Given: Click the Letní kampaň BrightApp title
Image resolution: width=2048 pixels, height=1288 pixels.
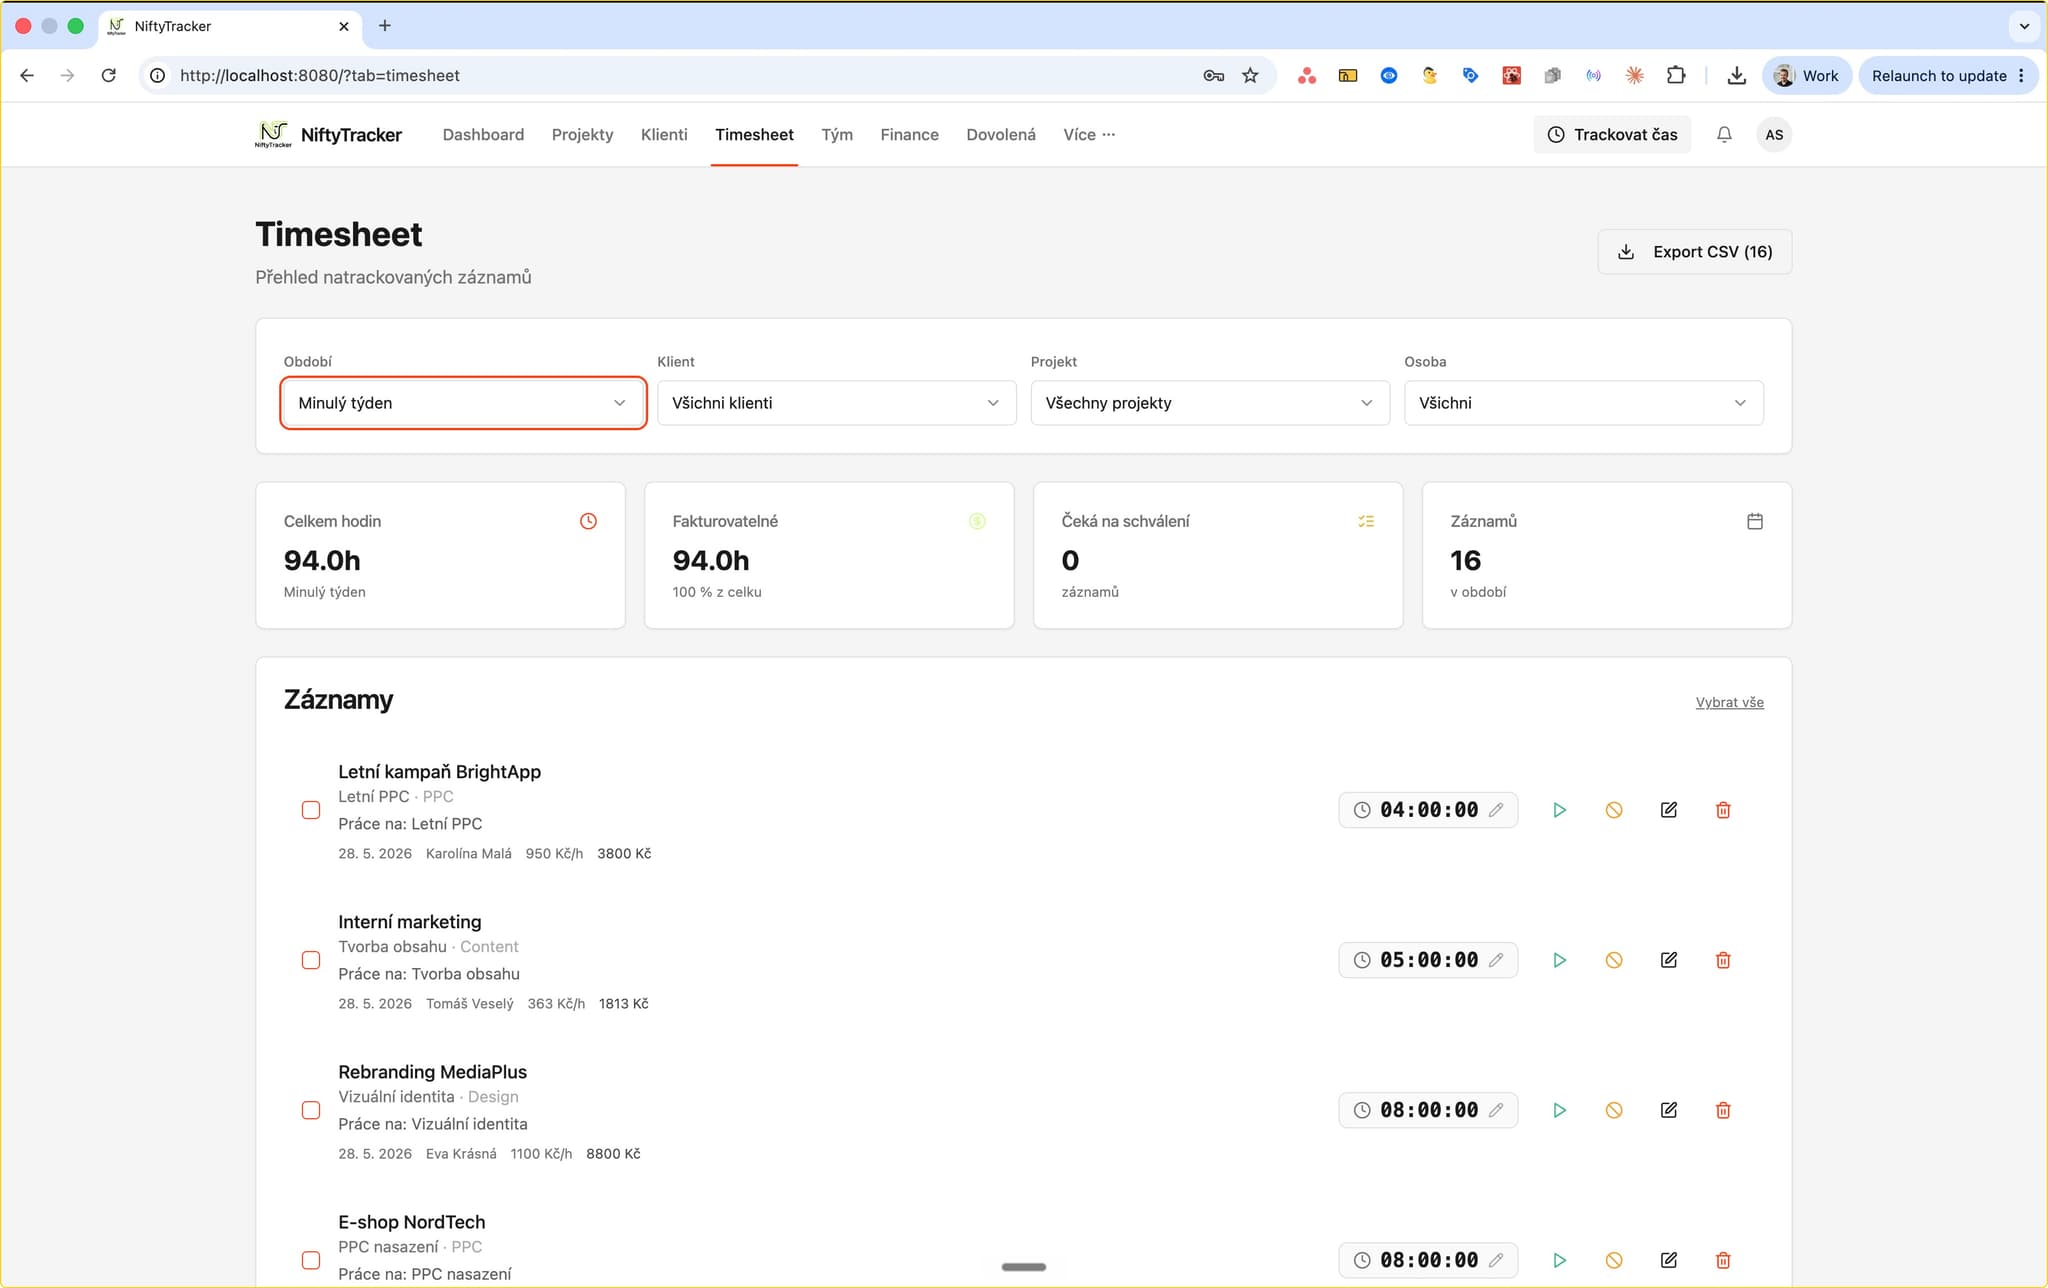Looking at the screenshot, I should point(439,772).
